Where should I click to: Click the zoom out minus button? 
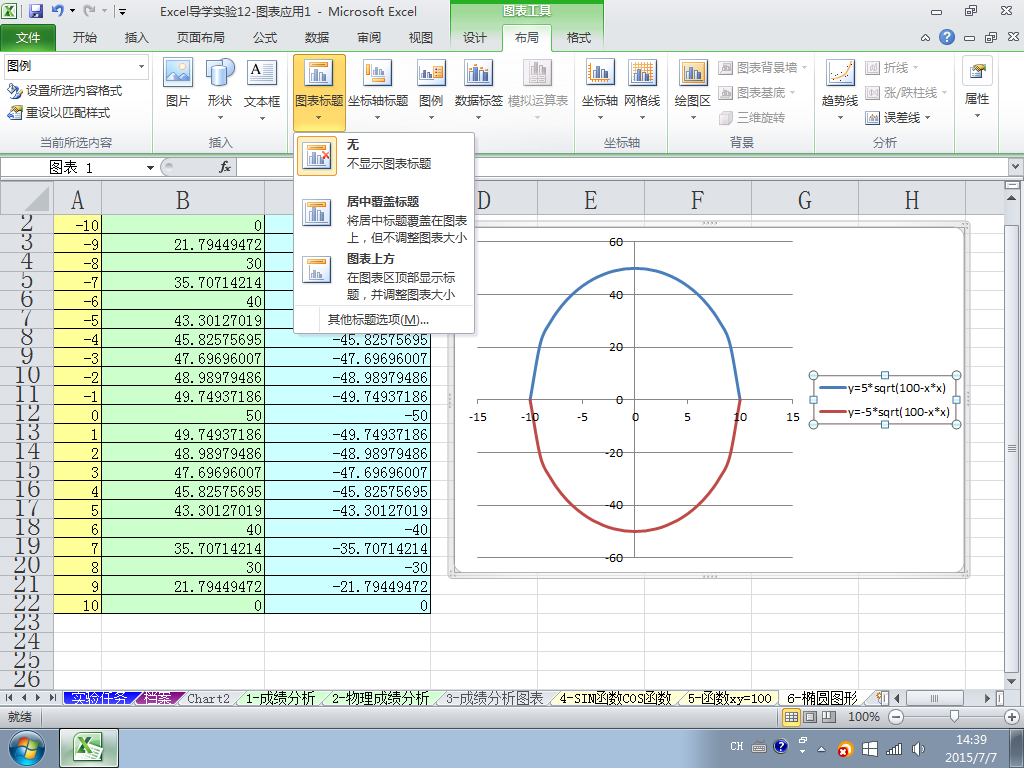click(x=896, y=717)
